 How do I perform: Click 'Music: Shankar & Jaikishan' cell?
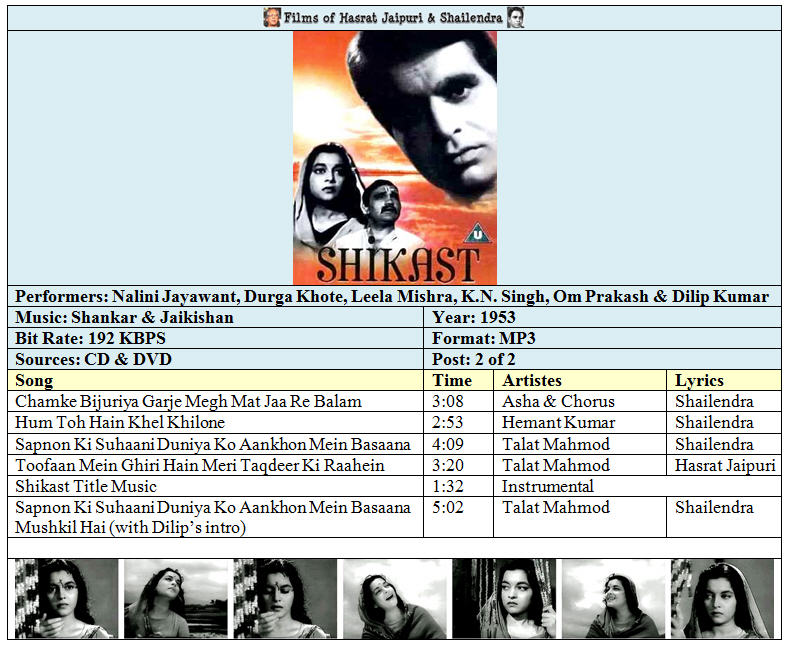(x=216, y=317)
